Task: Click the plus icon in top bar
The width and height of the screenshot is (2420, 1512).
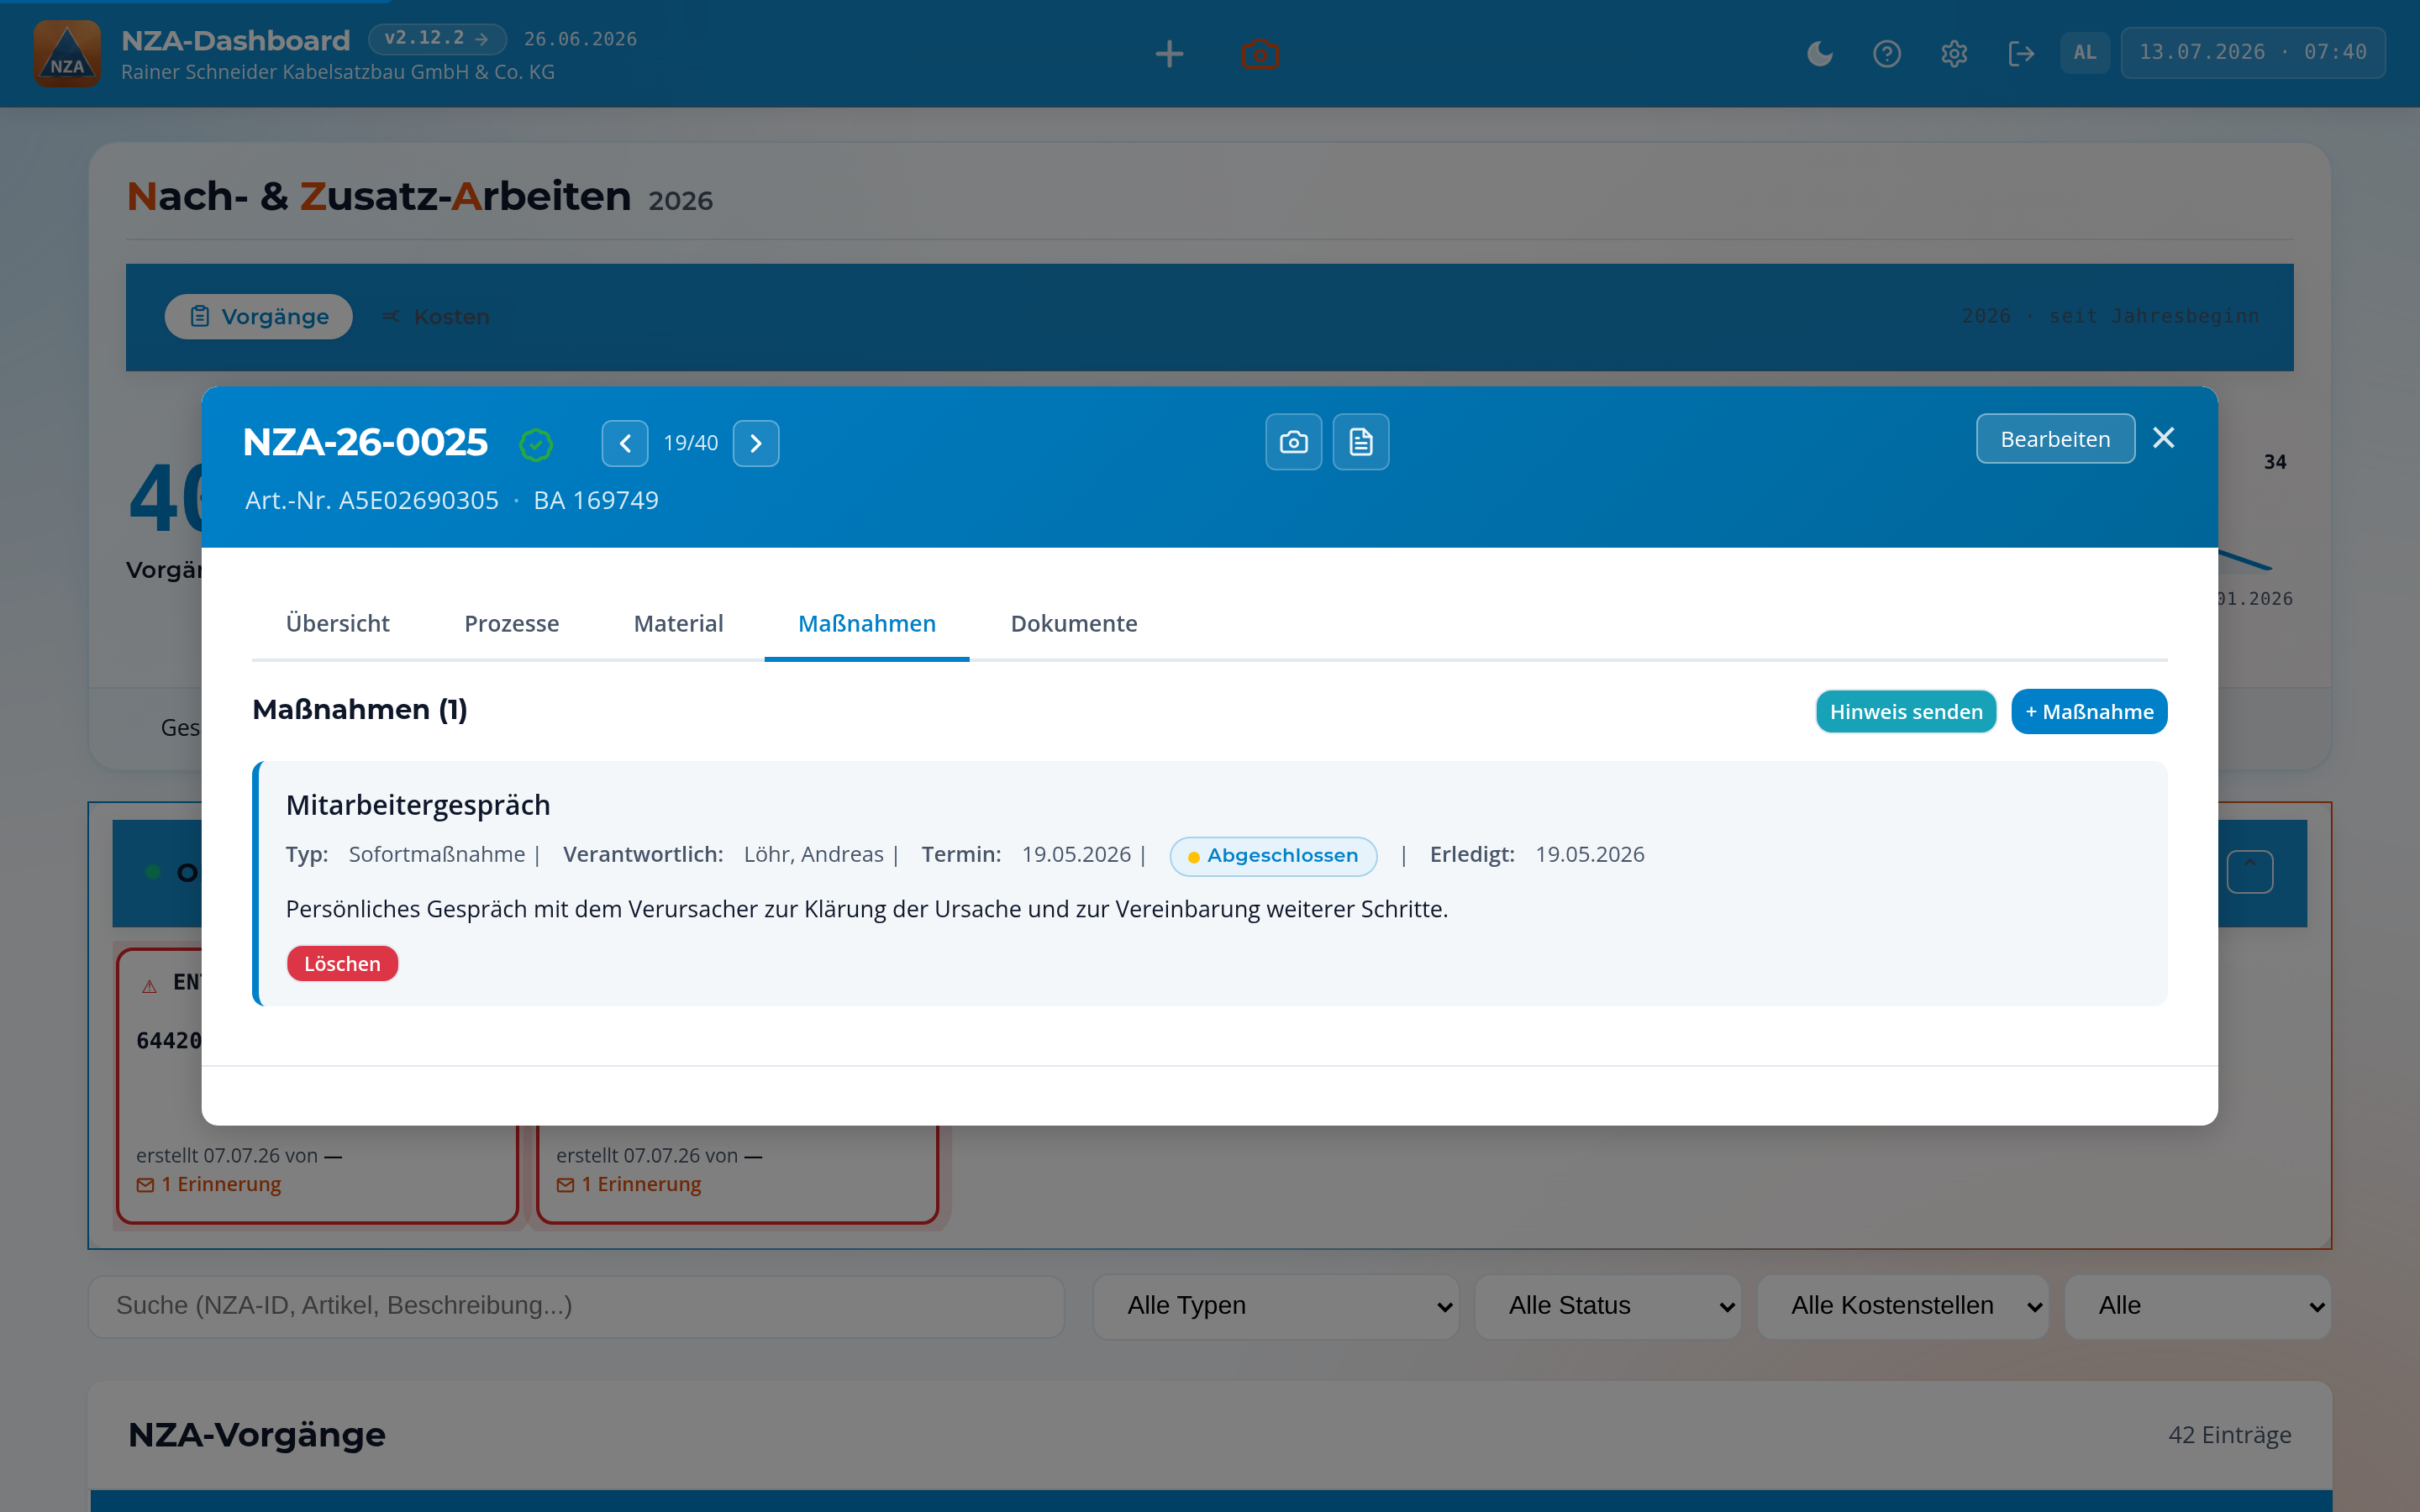Action: 1169,53
